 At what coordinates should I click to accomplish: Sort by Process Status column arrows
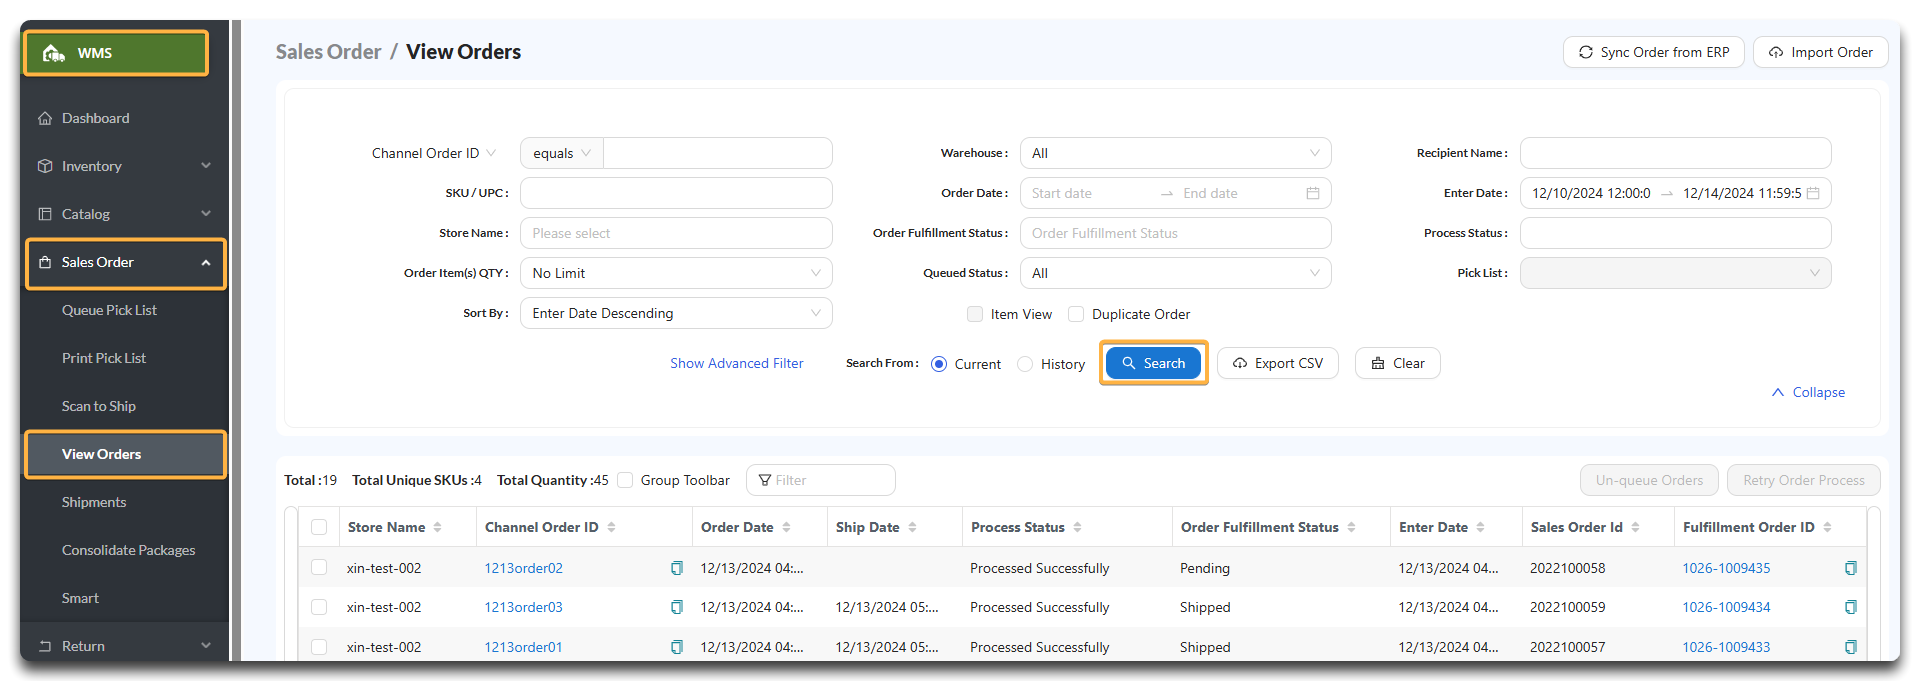pyautogui.click(x=1077, y=527)
